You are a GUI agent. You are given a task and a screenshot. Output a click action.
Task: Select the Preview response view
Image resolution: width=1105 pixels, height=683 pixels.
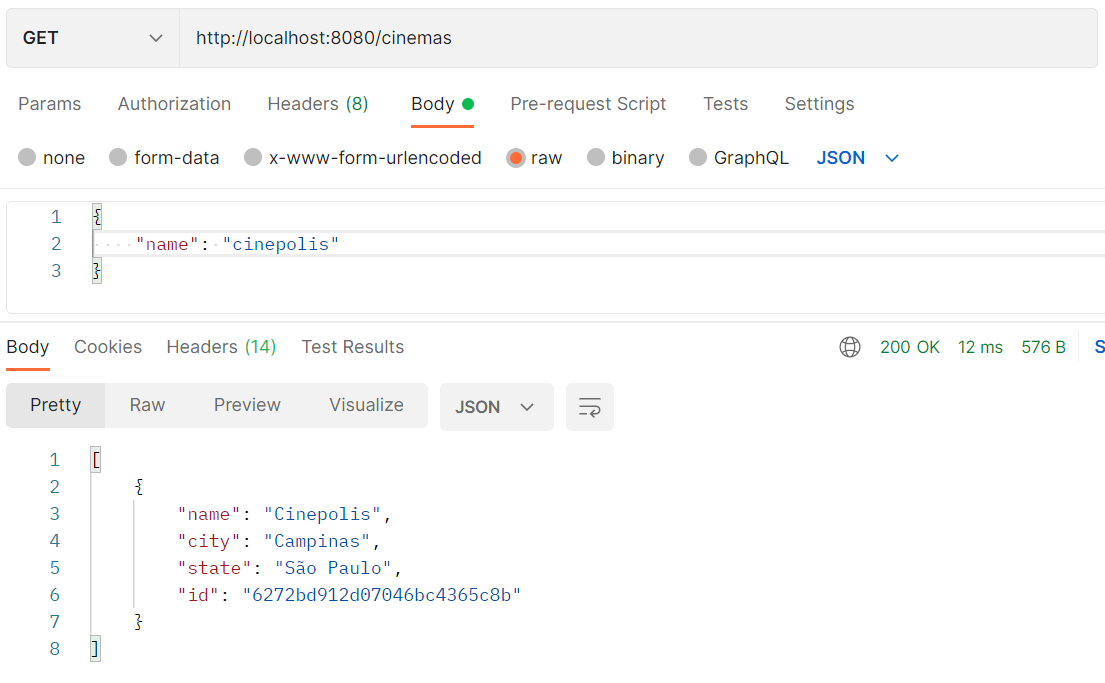tap(247, 405)
